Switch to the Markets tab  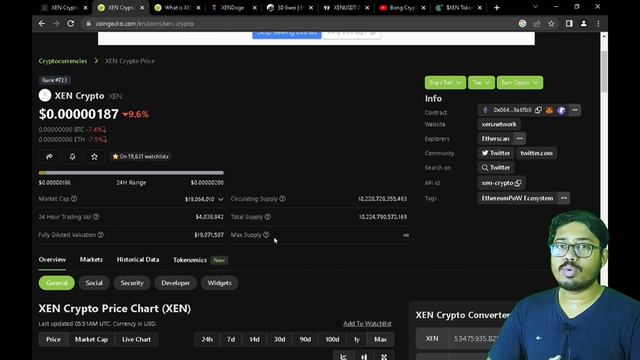(91, 260)
